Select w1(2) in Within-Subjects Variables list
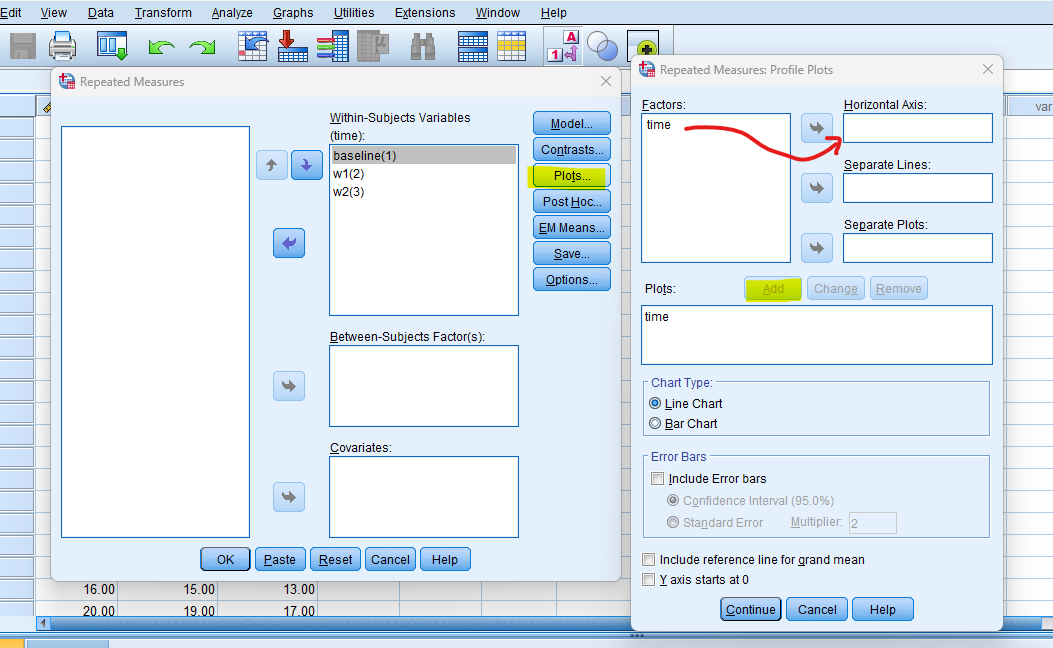The height and width of the screenshot is (648, 1053). pos(350,174)
